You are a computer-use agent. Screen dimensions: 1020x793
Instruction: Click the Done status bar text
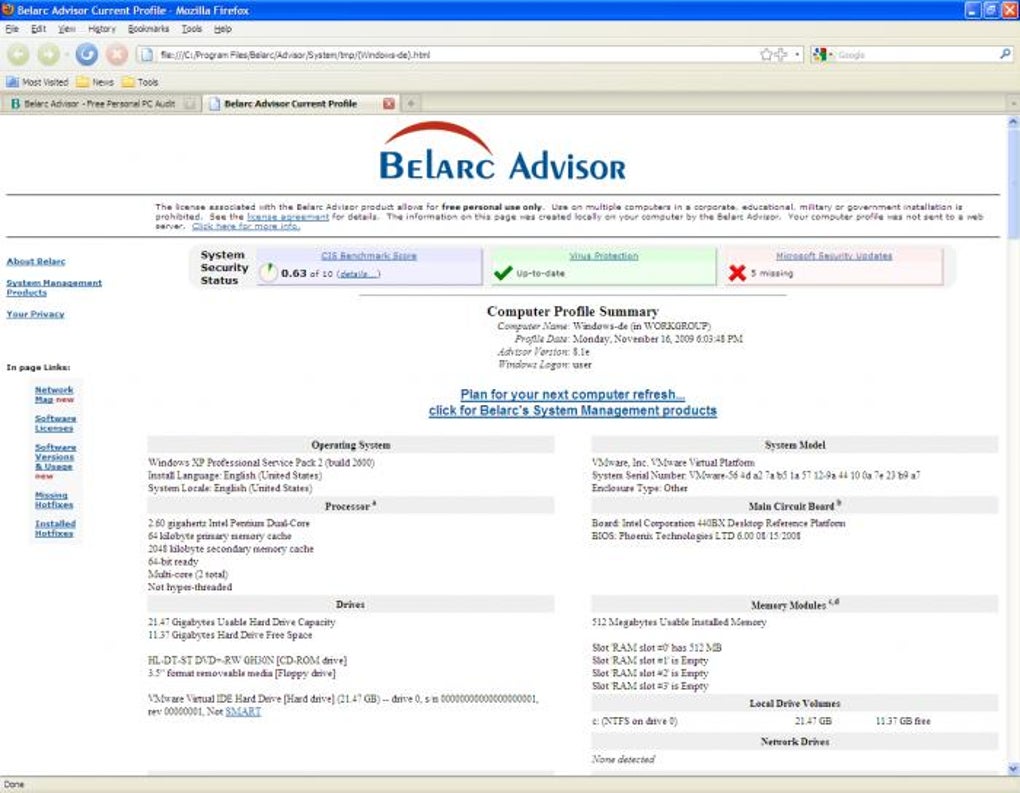coord(14,785)
